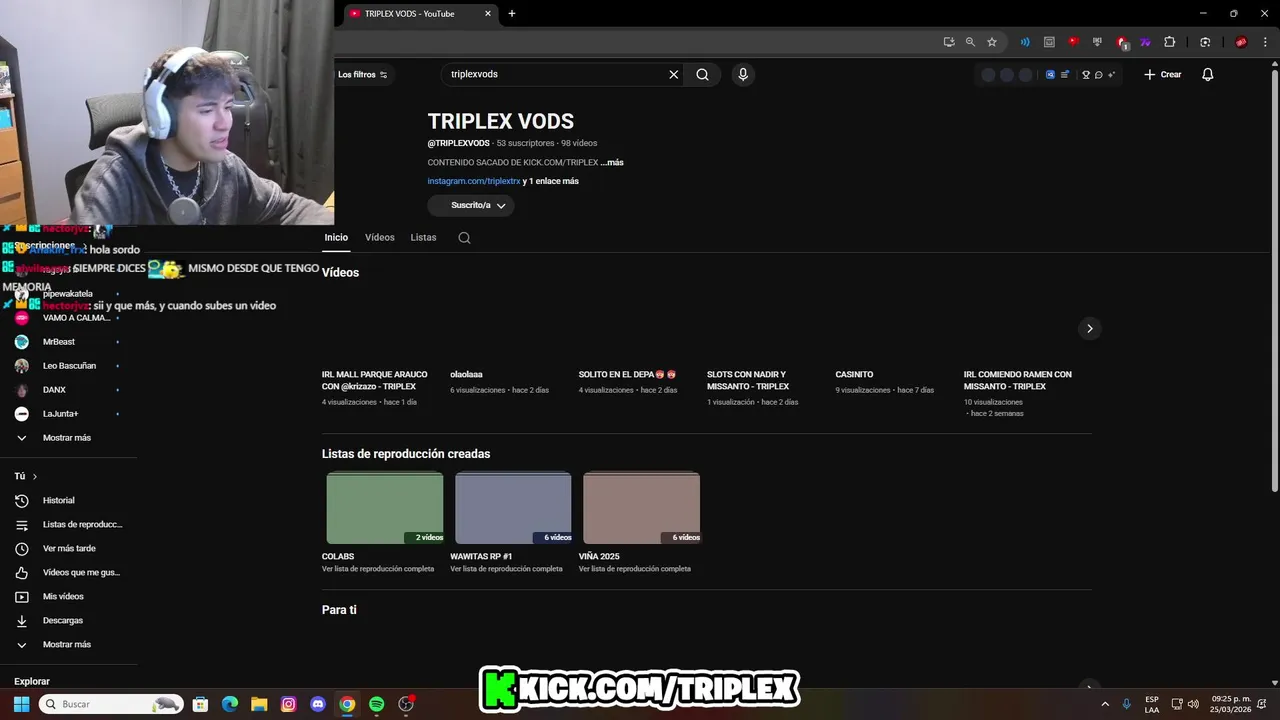1280x720 pixels.
Task: Open the Windows Start menu
Action: [21, 704]
